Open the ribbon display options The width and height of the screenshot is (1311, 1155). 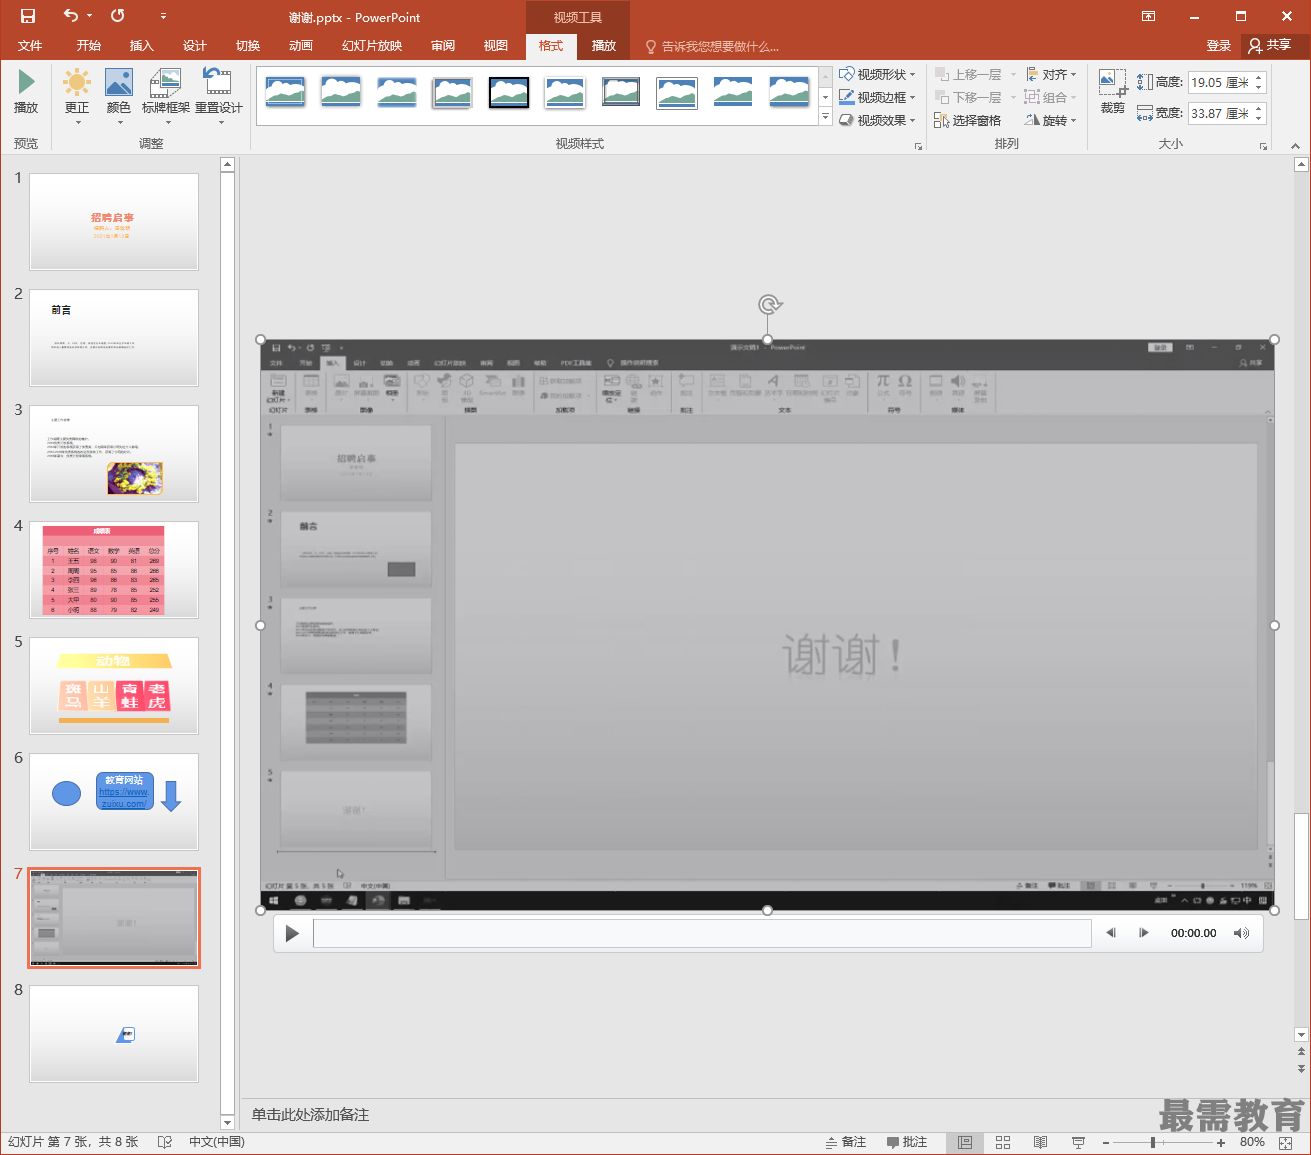coord(1149,16)
